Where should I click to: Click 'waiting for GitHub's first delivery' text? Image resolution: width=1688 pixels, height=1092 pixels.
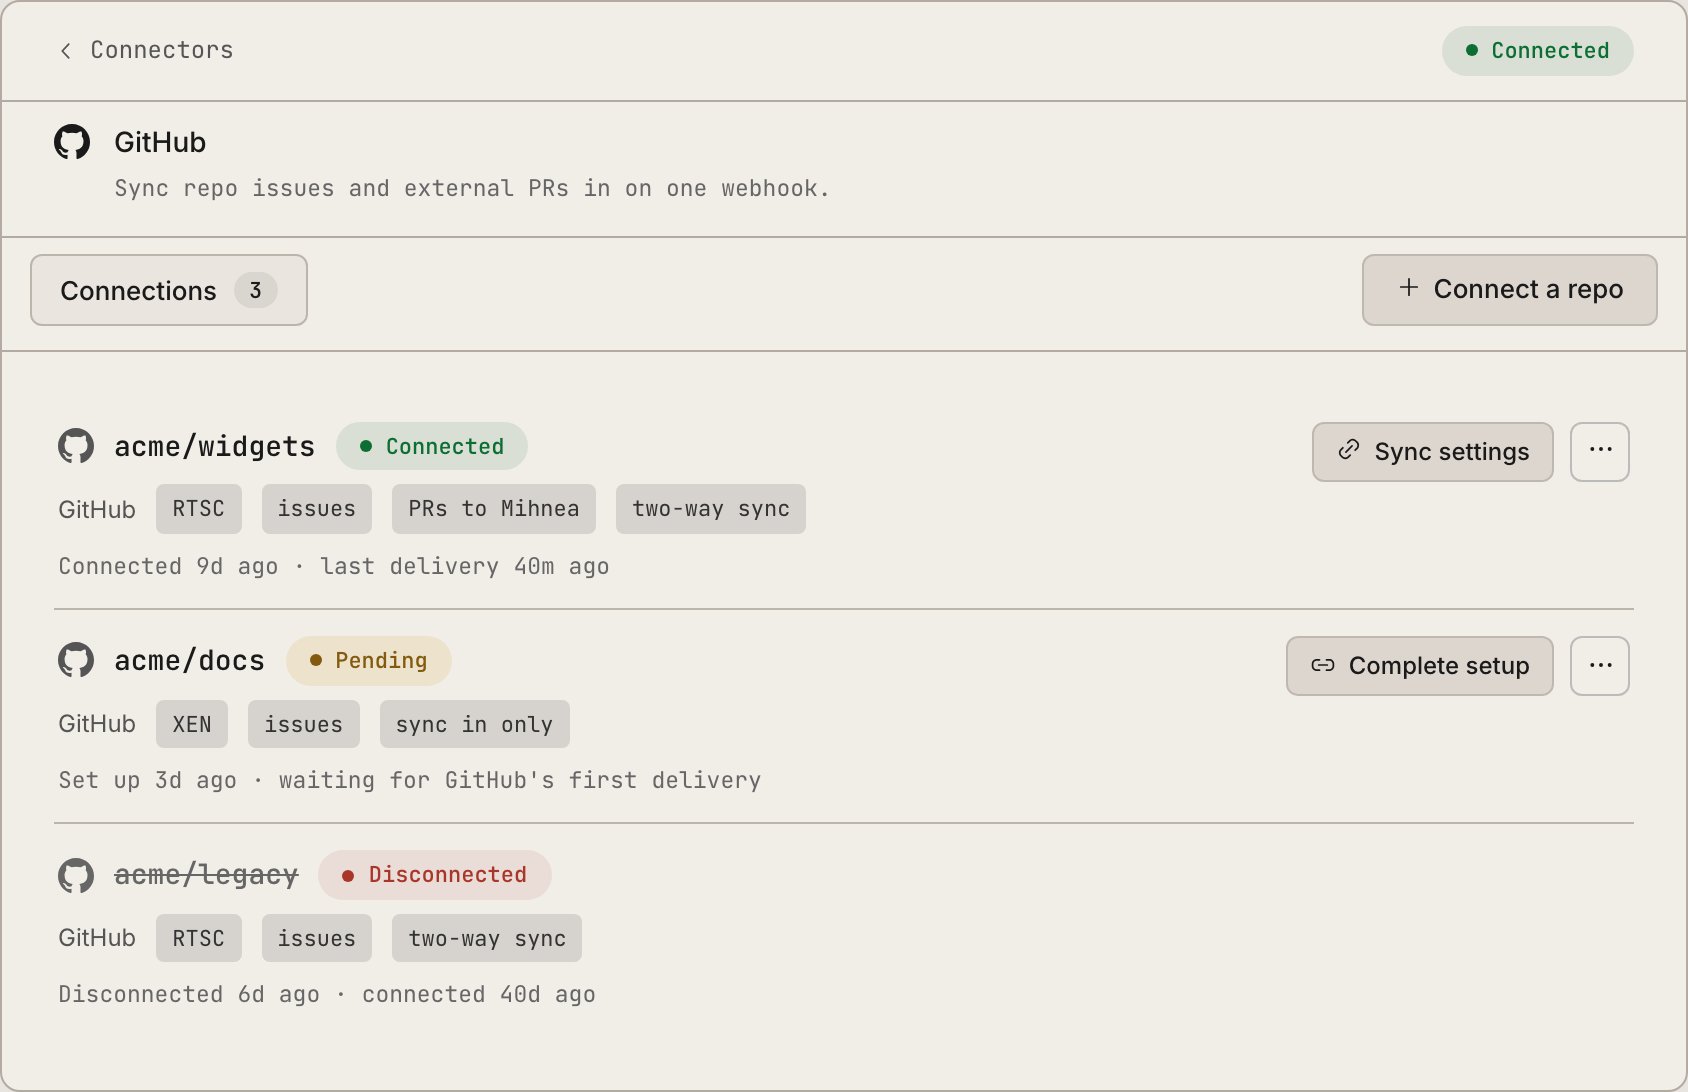[x=520, y=780]
